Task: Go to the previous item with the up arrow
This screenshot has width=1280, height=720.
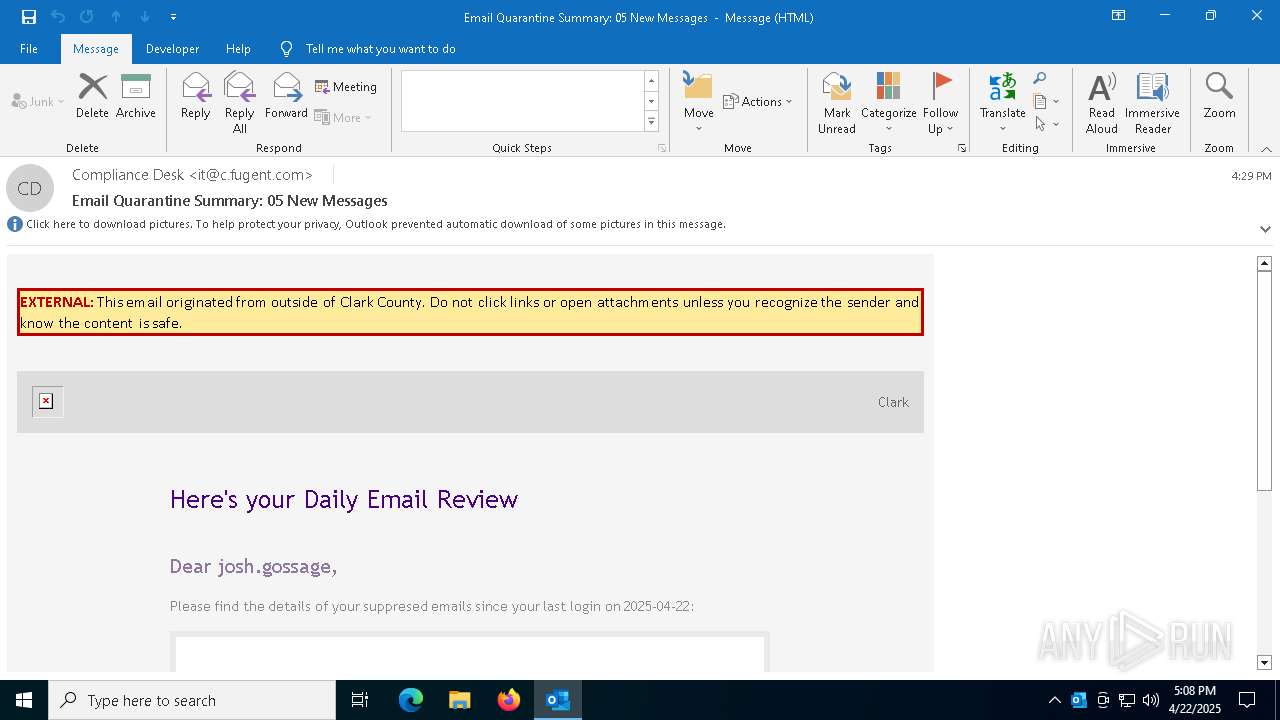Action: (116, 17)
